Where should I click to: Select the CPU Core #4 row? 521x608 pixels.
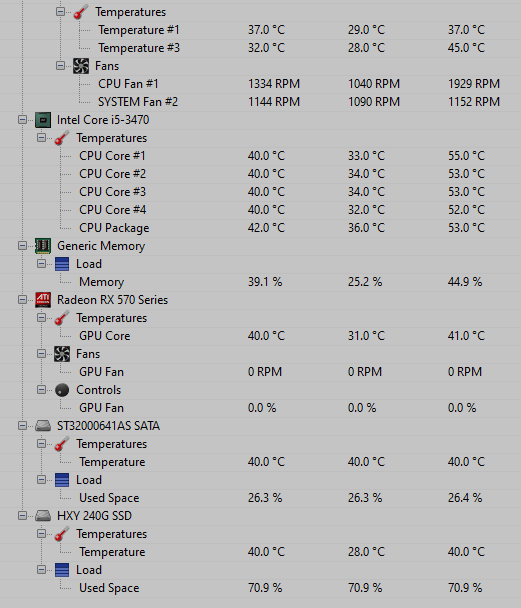260,210
